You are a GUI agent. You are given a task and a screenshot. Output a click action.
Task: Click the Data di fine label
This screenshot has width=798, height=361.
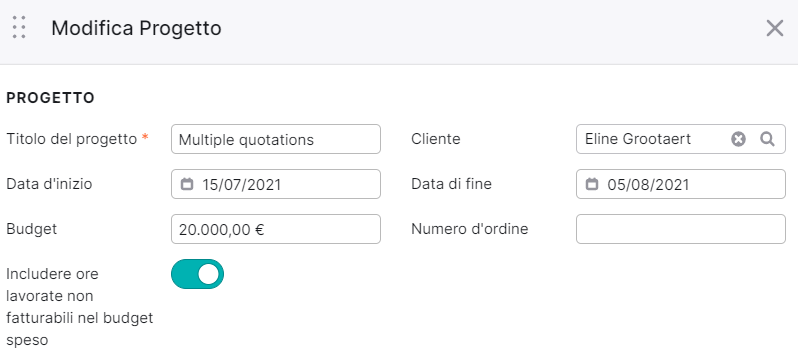(451, 184)
